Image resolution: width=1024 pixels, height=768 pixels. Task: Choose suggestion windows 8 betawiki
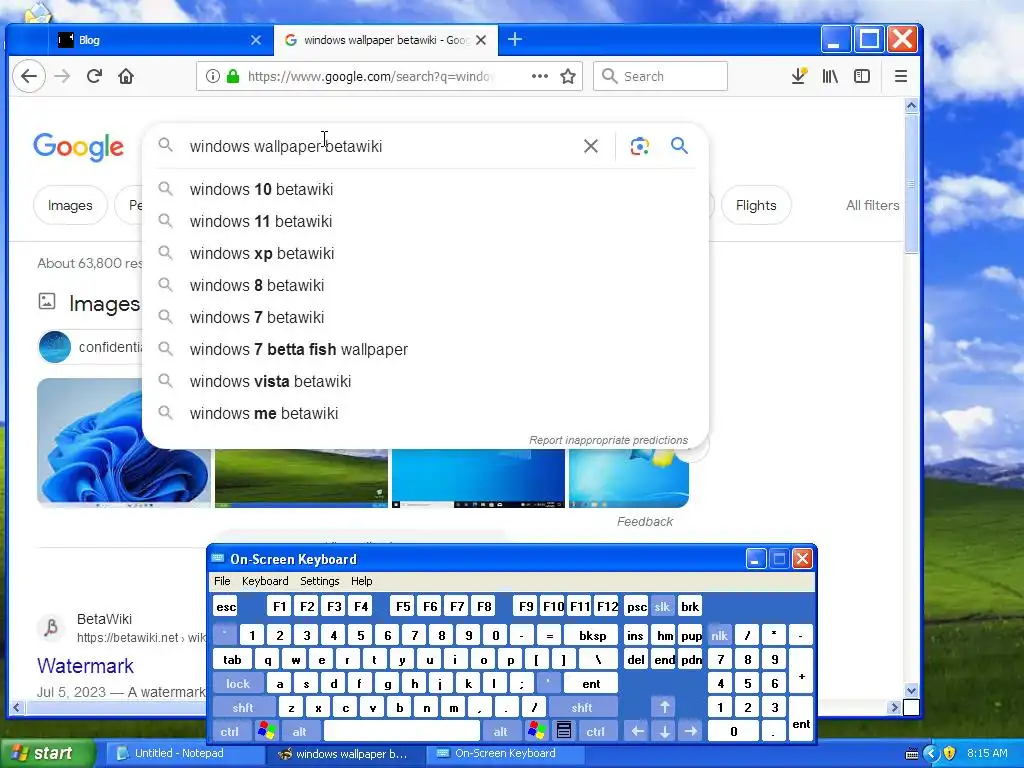pos(424,285)
